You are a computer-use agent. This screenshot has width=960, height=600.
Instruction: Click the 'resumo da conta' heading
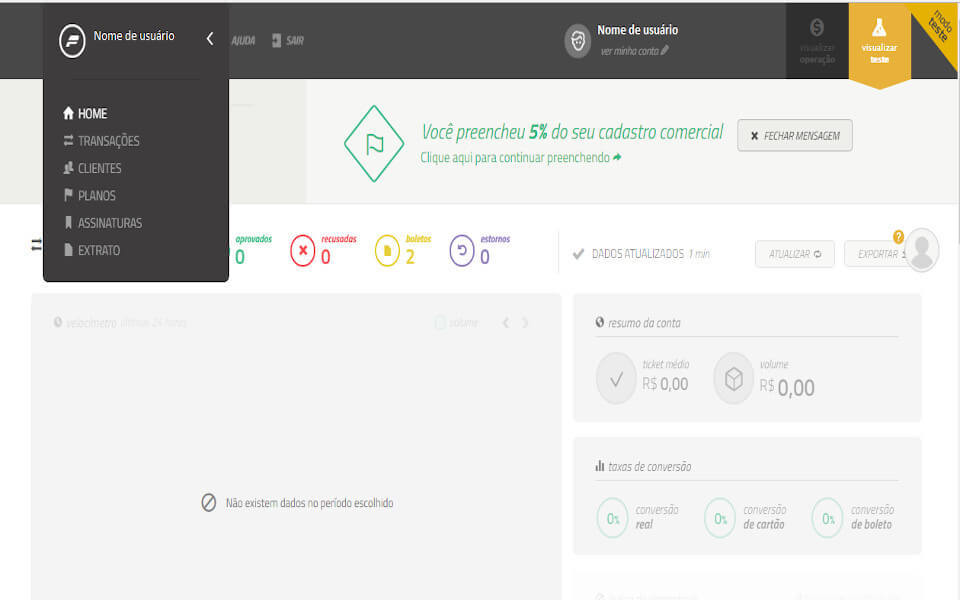coord(644,323)
